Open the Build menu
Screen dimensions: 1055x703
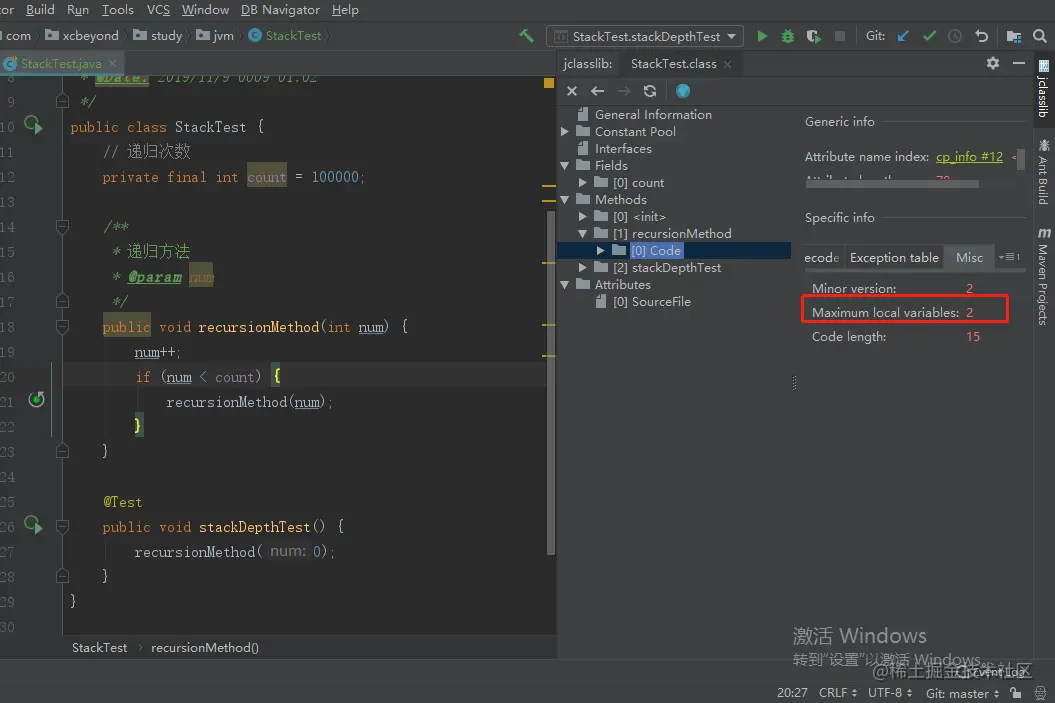pyautogui.click(x=40, y=9)
